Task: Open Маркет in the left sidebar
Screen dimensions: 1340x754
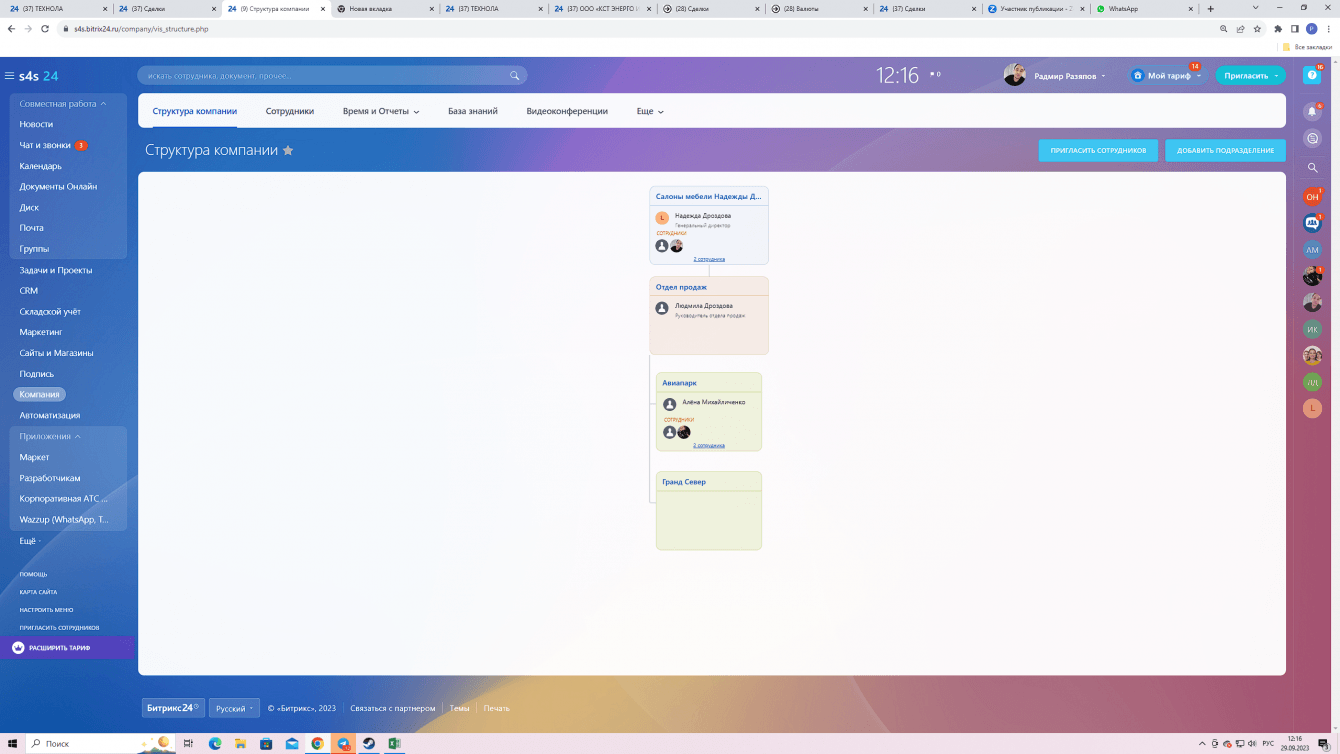Action: click(x=34, y=457)
